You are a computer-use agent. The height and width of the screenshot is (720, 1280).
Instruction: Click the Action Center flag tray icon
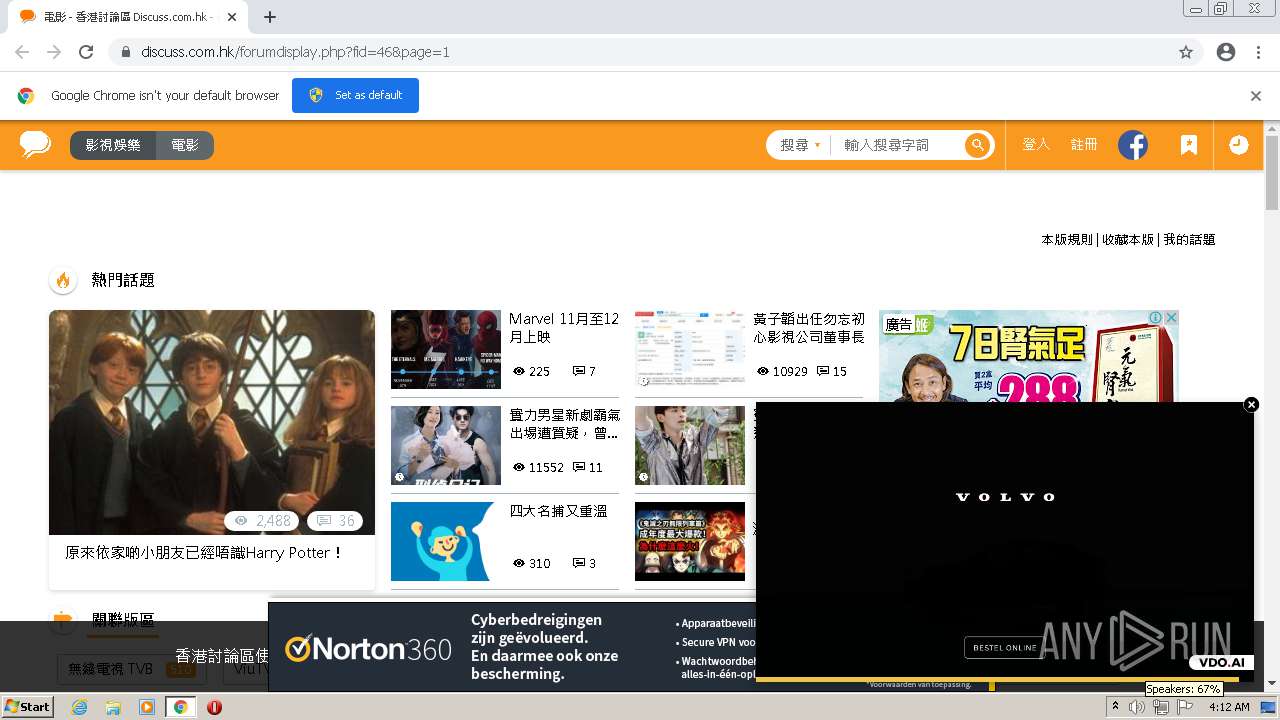[x=1184, y=707]
